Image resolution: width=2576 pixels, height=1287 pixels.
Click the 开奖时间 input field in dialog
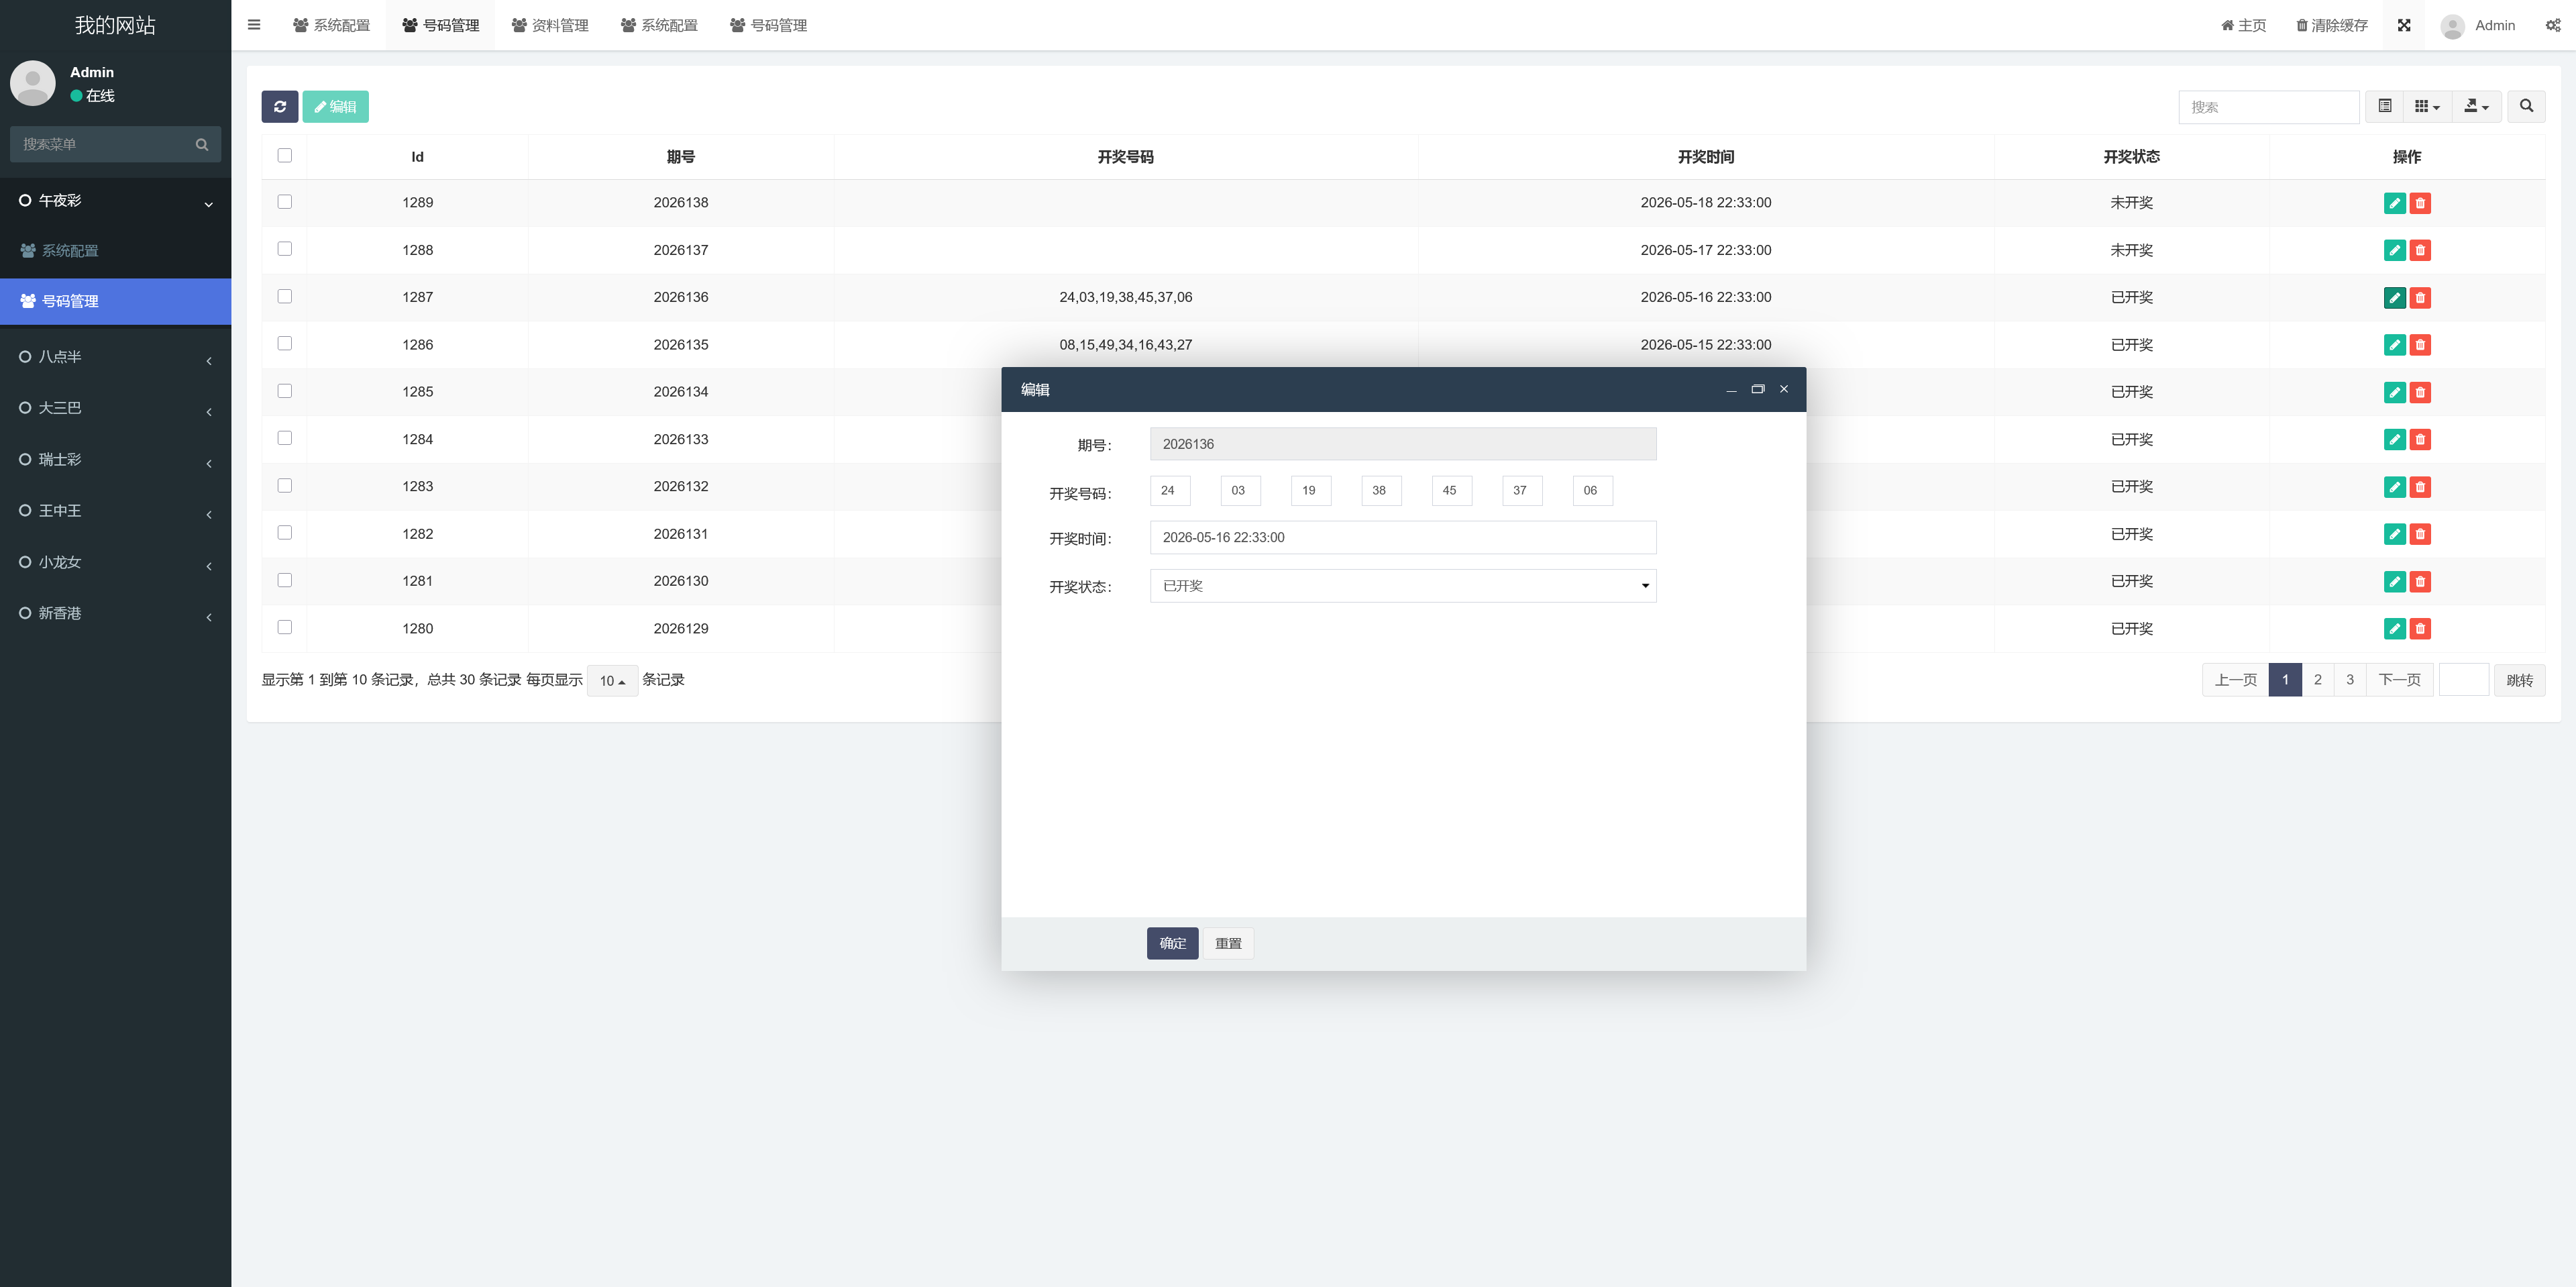coord(1403,537)
